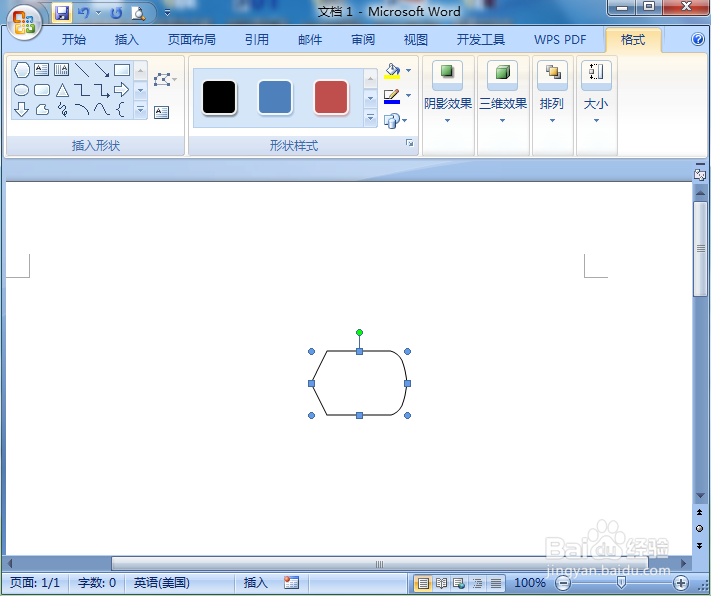
Task: Show next row of shape styles
Action: click(370, 98)
